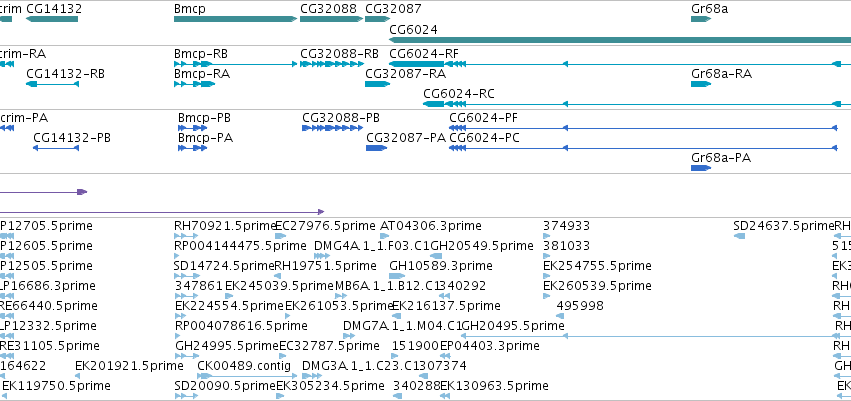This screenshot has height=401, width=851.
Task: Click the Gr68a gene label
Action: [x=709, y=9]
